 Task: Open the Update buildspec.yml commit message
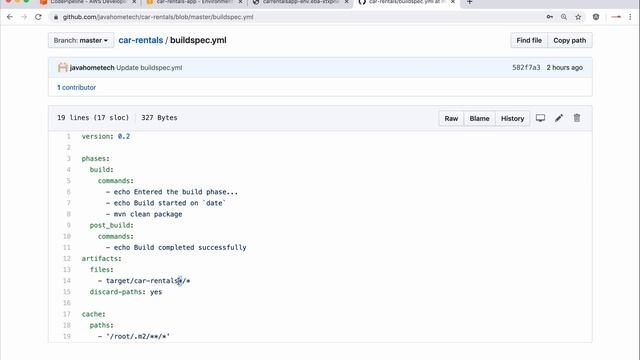click(x=149, y=68)
